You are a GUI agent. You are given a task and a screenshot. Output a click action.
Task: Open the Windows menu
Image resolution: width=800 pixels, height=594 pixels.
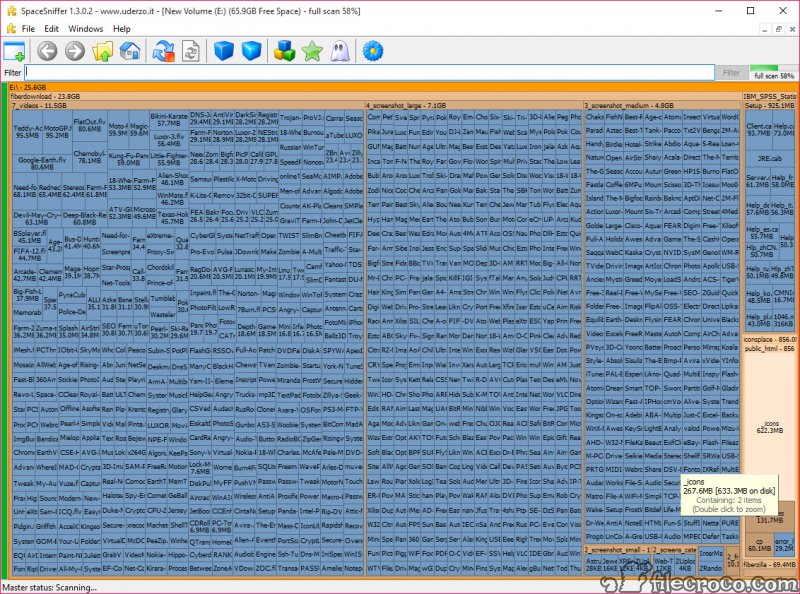[86, 29]
